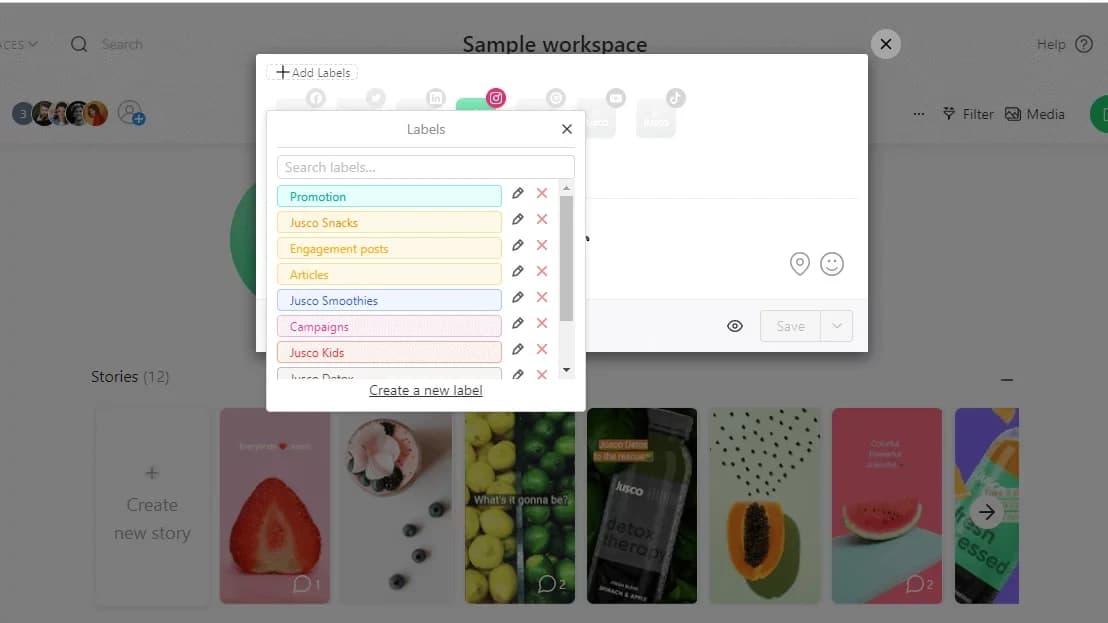The height and width of the screenshot is (623, 1108).
Task: Edit the Promotion label with pencil icon
Action: [x=517, y=194]
